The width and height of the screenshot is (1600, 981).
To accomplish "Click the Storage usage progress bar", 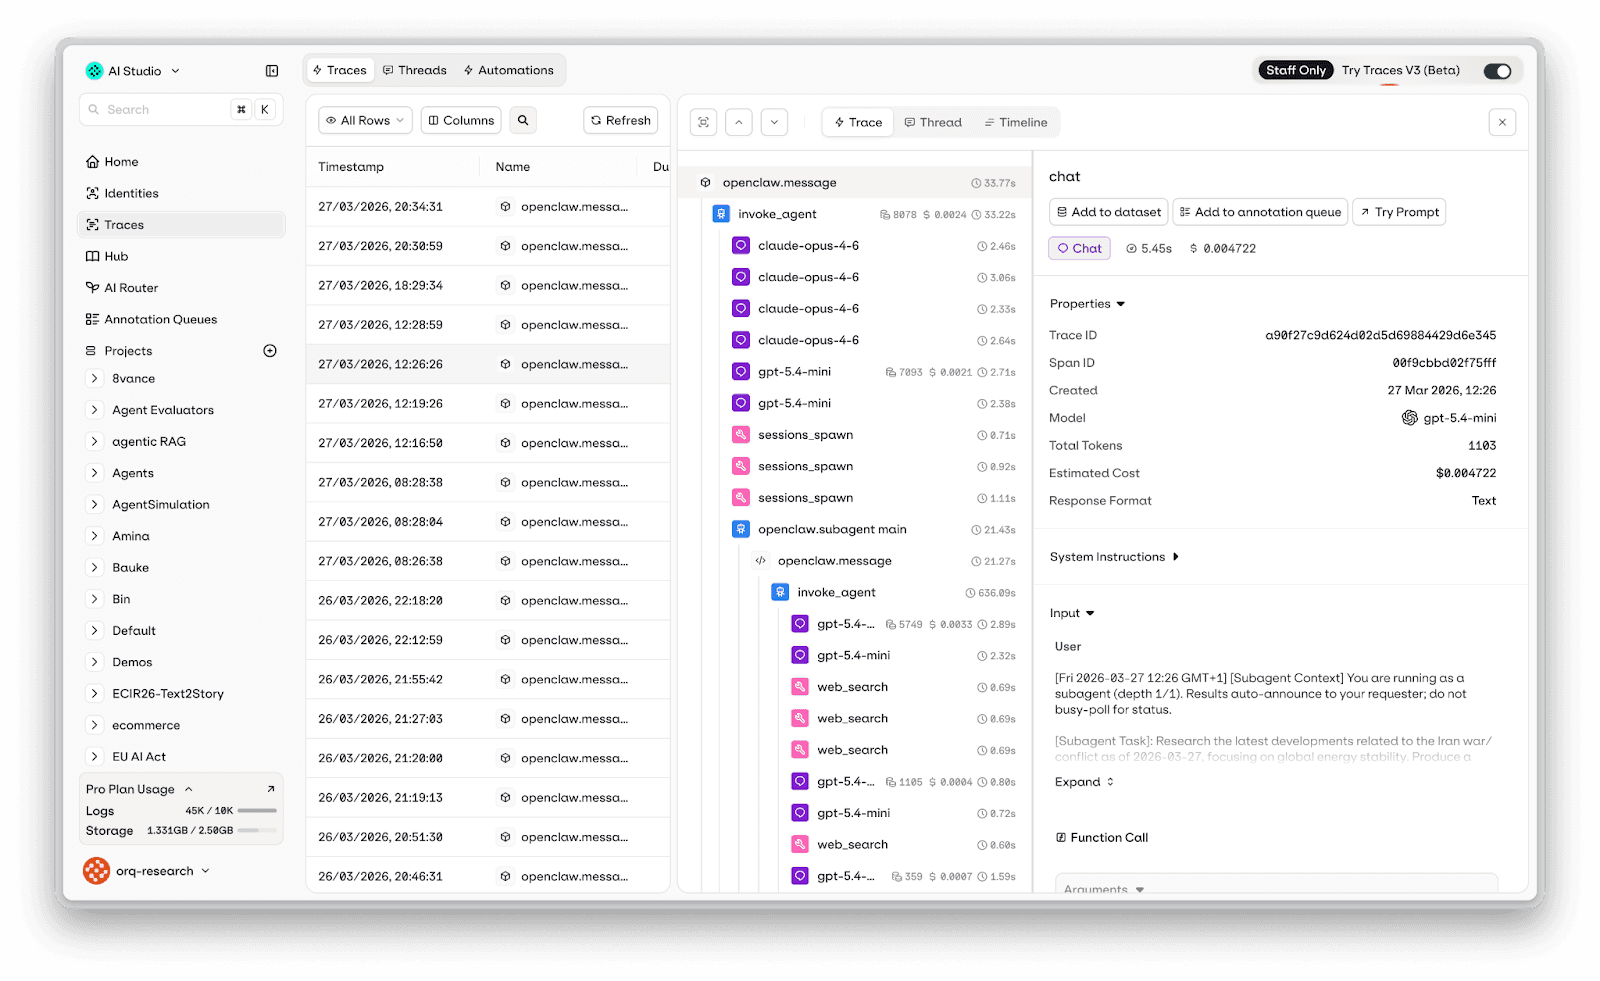I will tap(257, 831).
